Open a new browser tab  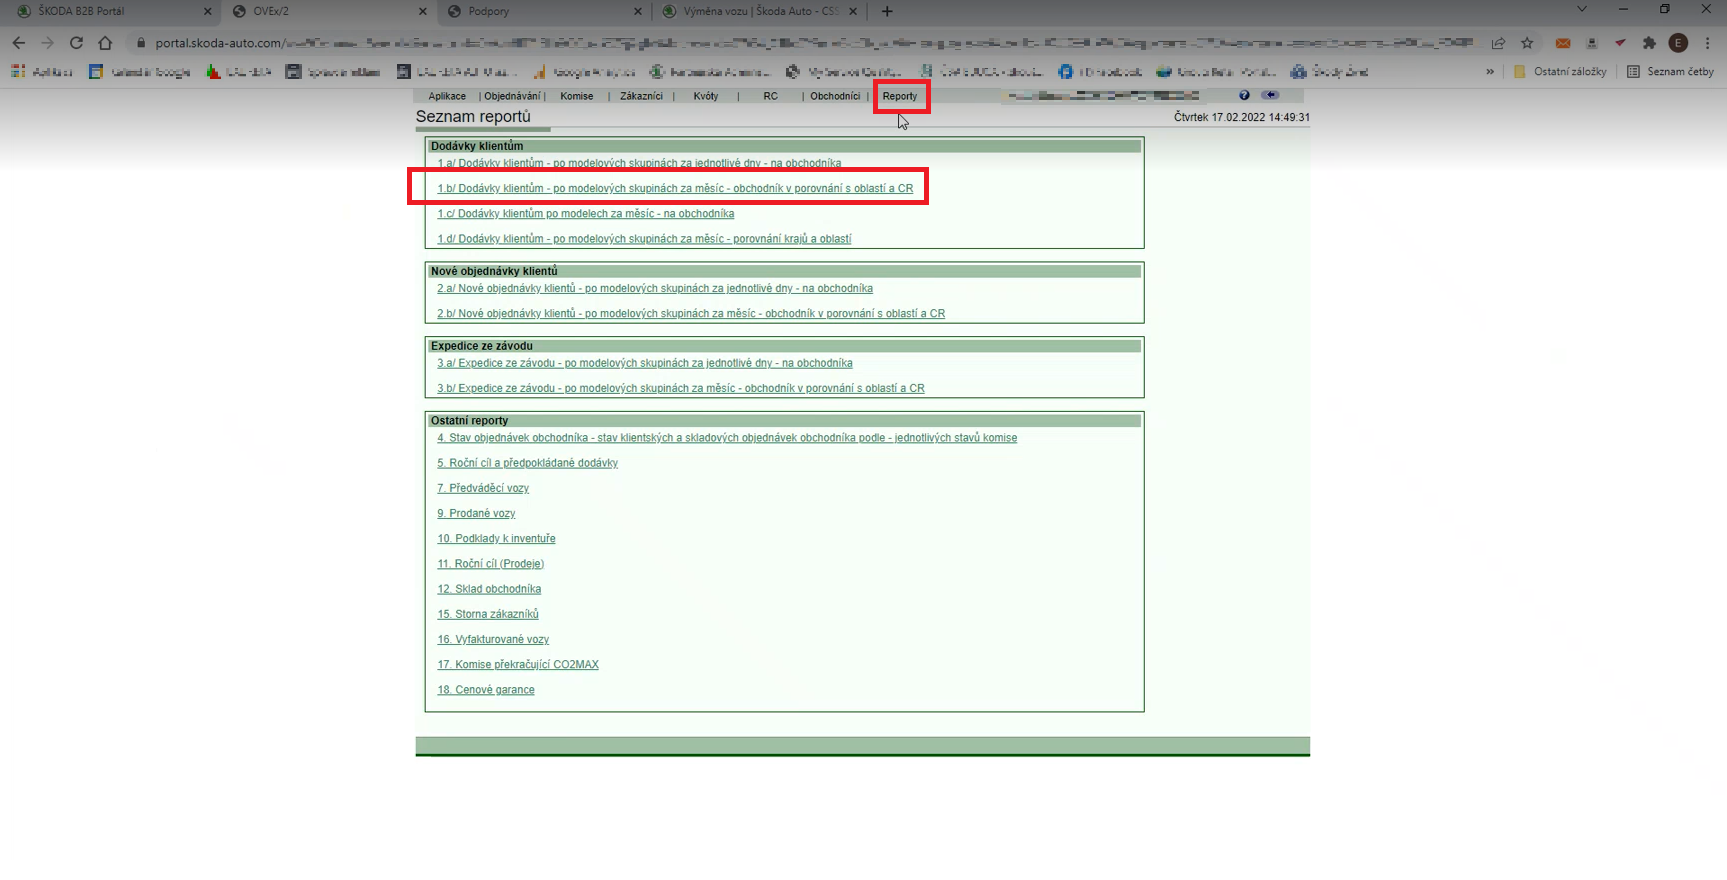[887, 11]
